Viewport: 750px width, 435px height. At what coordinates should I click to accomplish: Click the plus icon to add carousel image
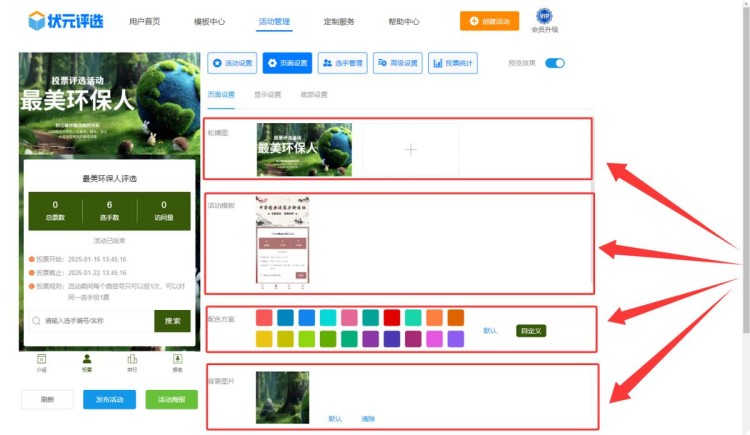pyautogui.click(x=410, y=150)
